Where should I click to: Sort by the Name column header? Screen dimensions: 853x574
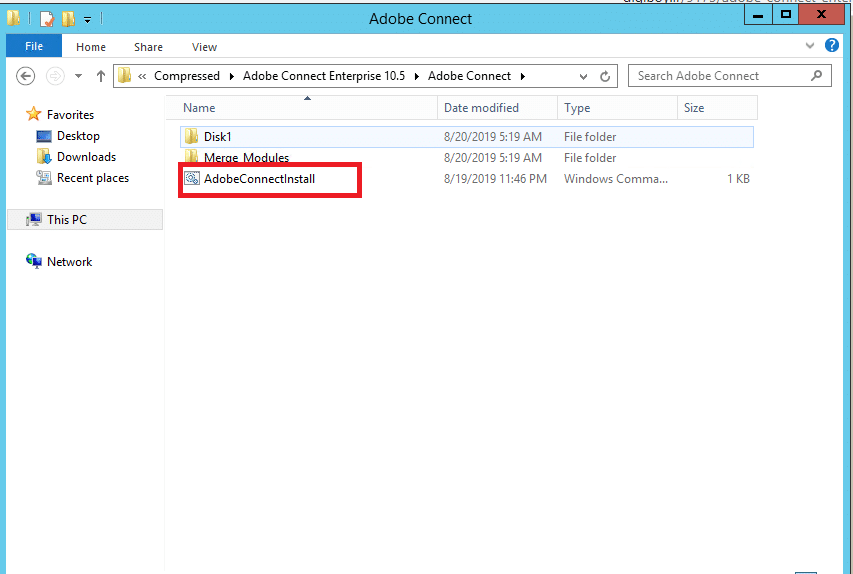coord(302,108)
